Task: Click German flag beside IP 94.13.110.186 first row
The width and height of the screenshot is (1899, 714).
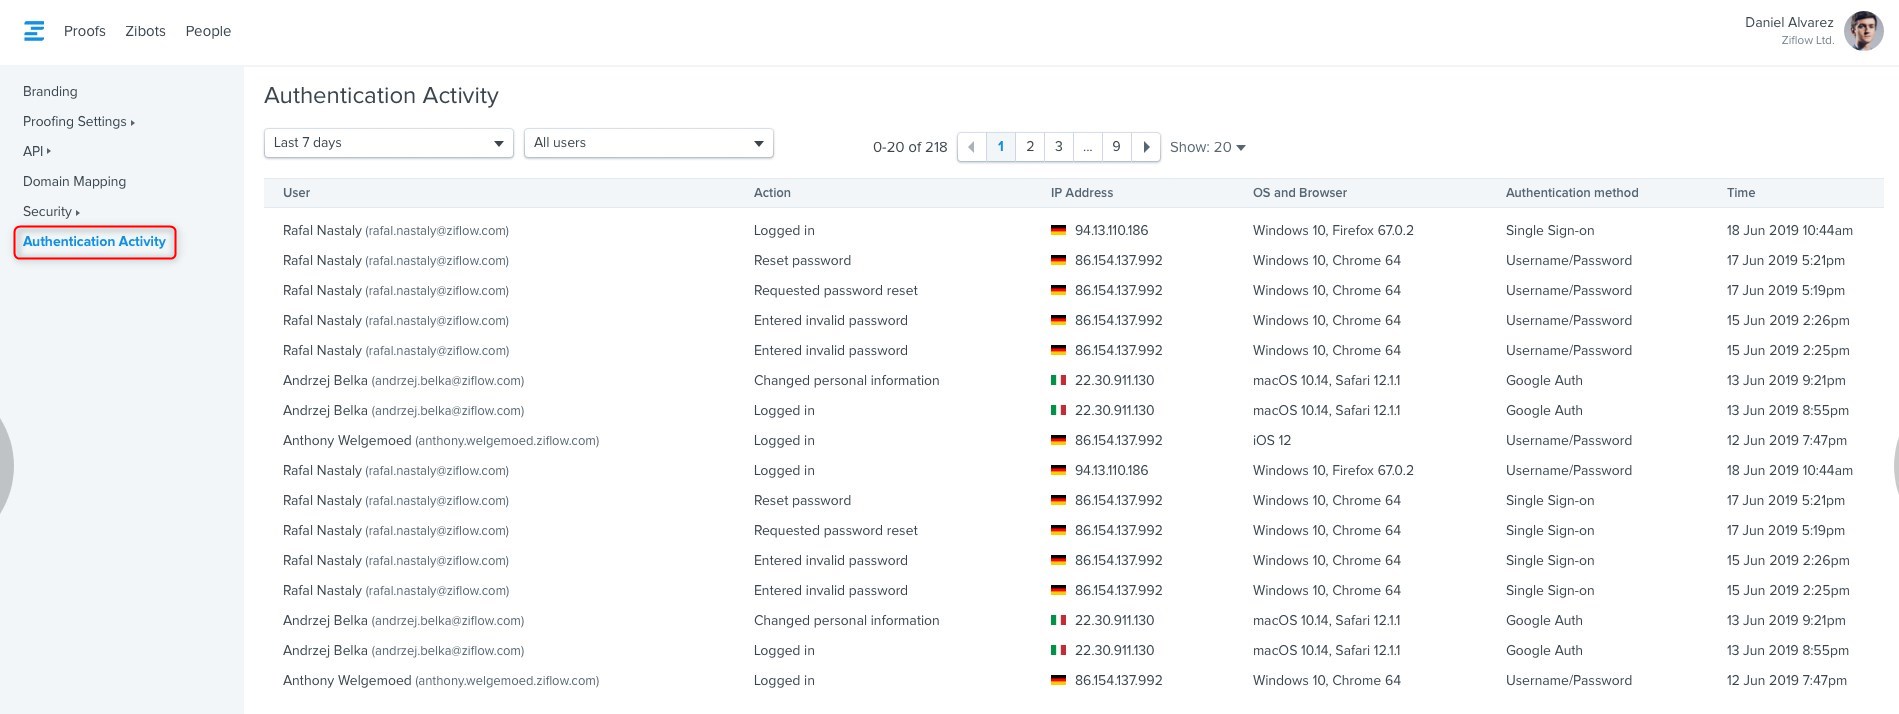Action: [x=1058, y=230]
